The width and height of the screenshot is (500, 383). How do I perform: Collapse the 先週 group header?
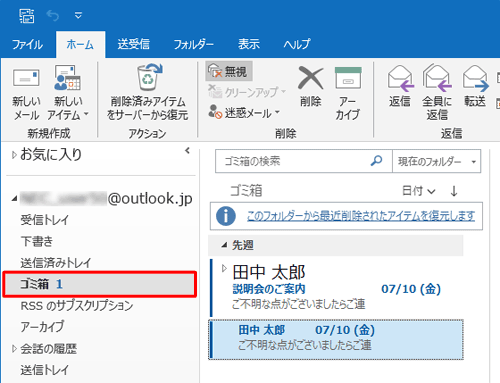[224, 245]
